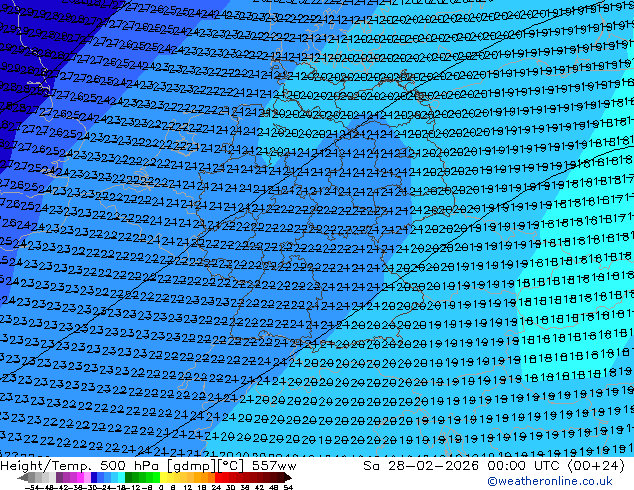Open the weatheronline.co.uk copyright link
This screenshot has width=634, height=490.
click(x=550, y=481)
